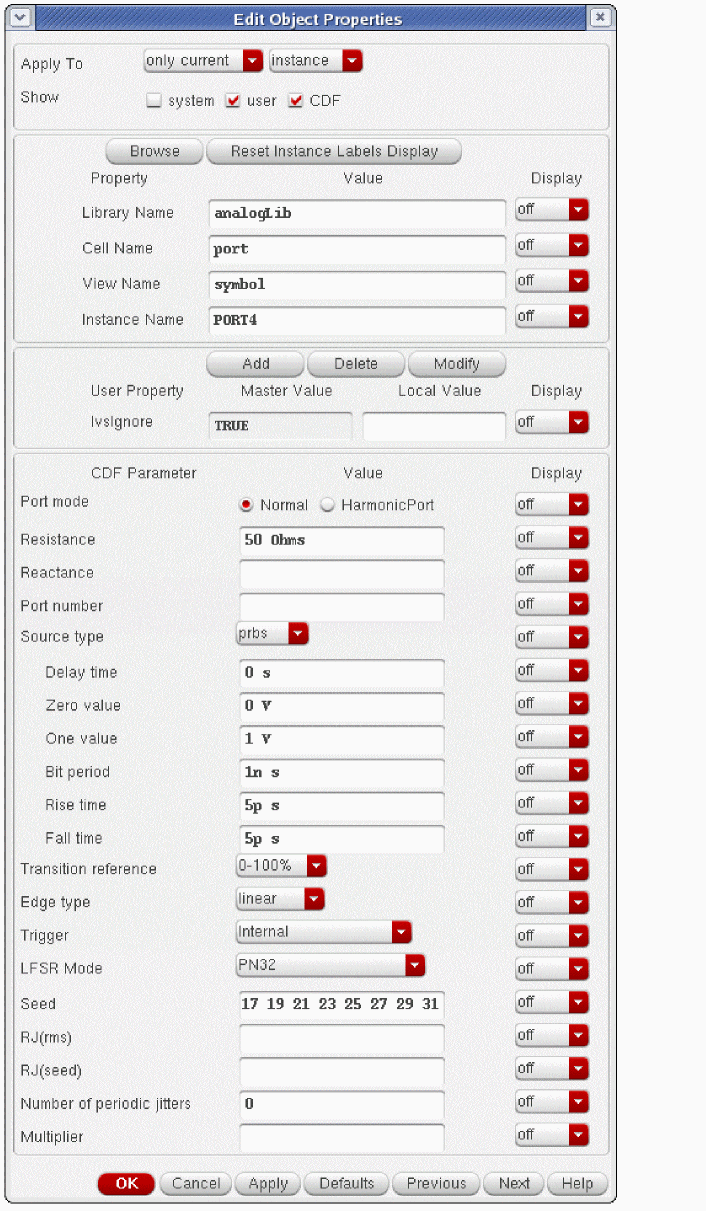The image size is (706, 1211).
Task: Uncheck the user properties checkbox
Action: click(x=234, y=101)
